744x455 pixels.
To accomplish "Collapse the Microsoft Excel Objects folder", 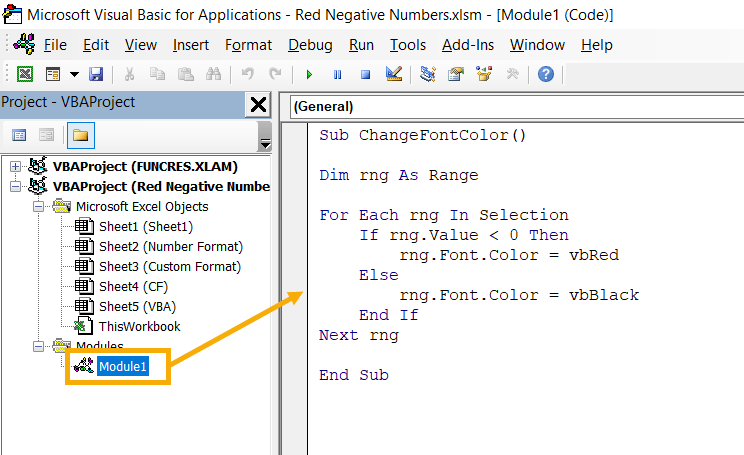I will point(37,206).
